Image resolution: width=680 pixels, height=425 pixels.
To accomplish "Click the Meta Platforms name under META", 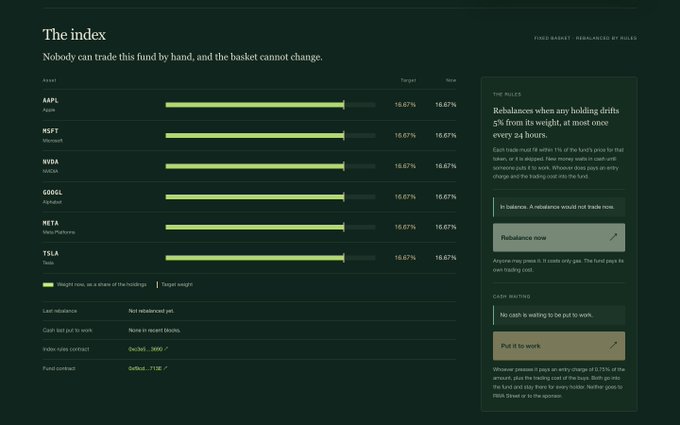I will coord(59,232).
